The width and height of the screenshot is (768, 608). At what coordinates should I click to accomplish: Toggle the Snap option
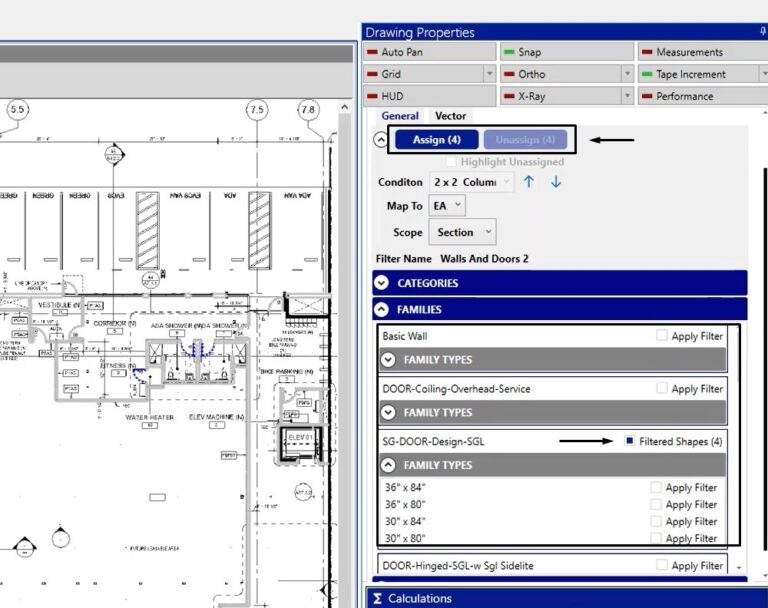(x=567, y=52)
